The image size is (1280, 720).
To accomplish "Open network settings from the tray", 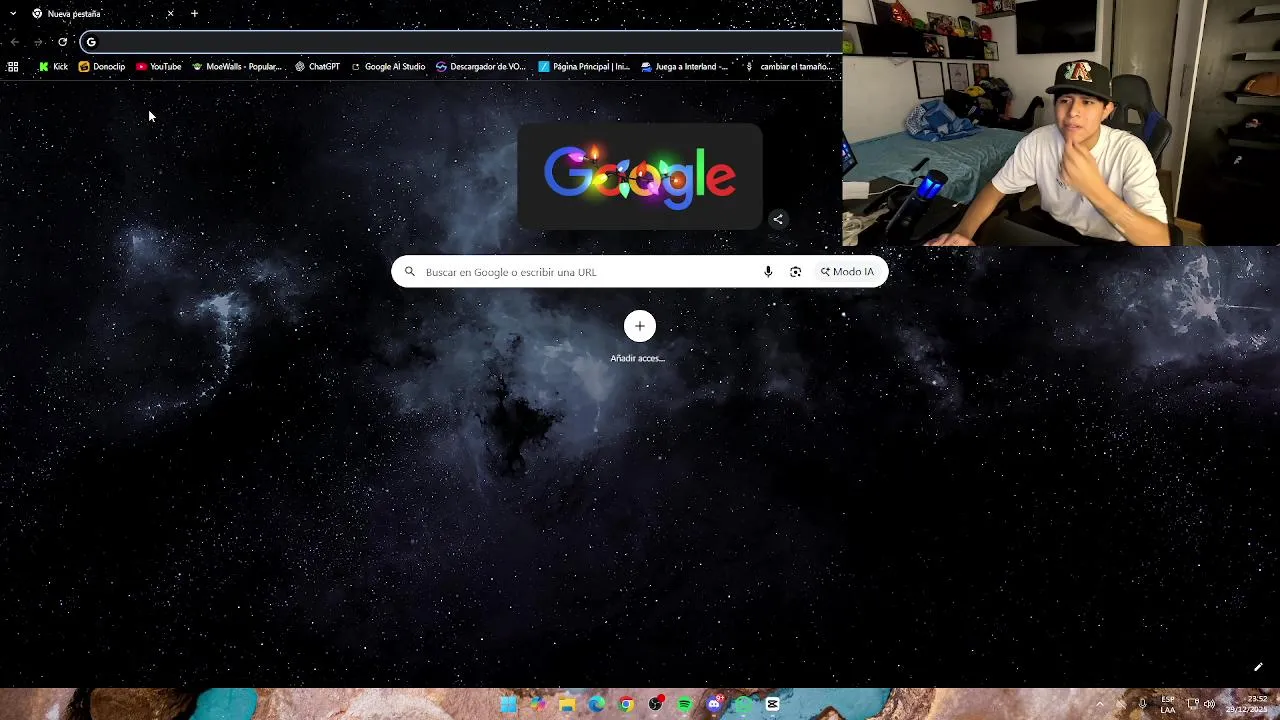I will point(1193,704).
